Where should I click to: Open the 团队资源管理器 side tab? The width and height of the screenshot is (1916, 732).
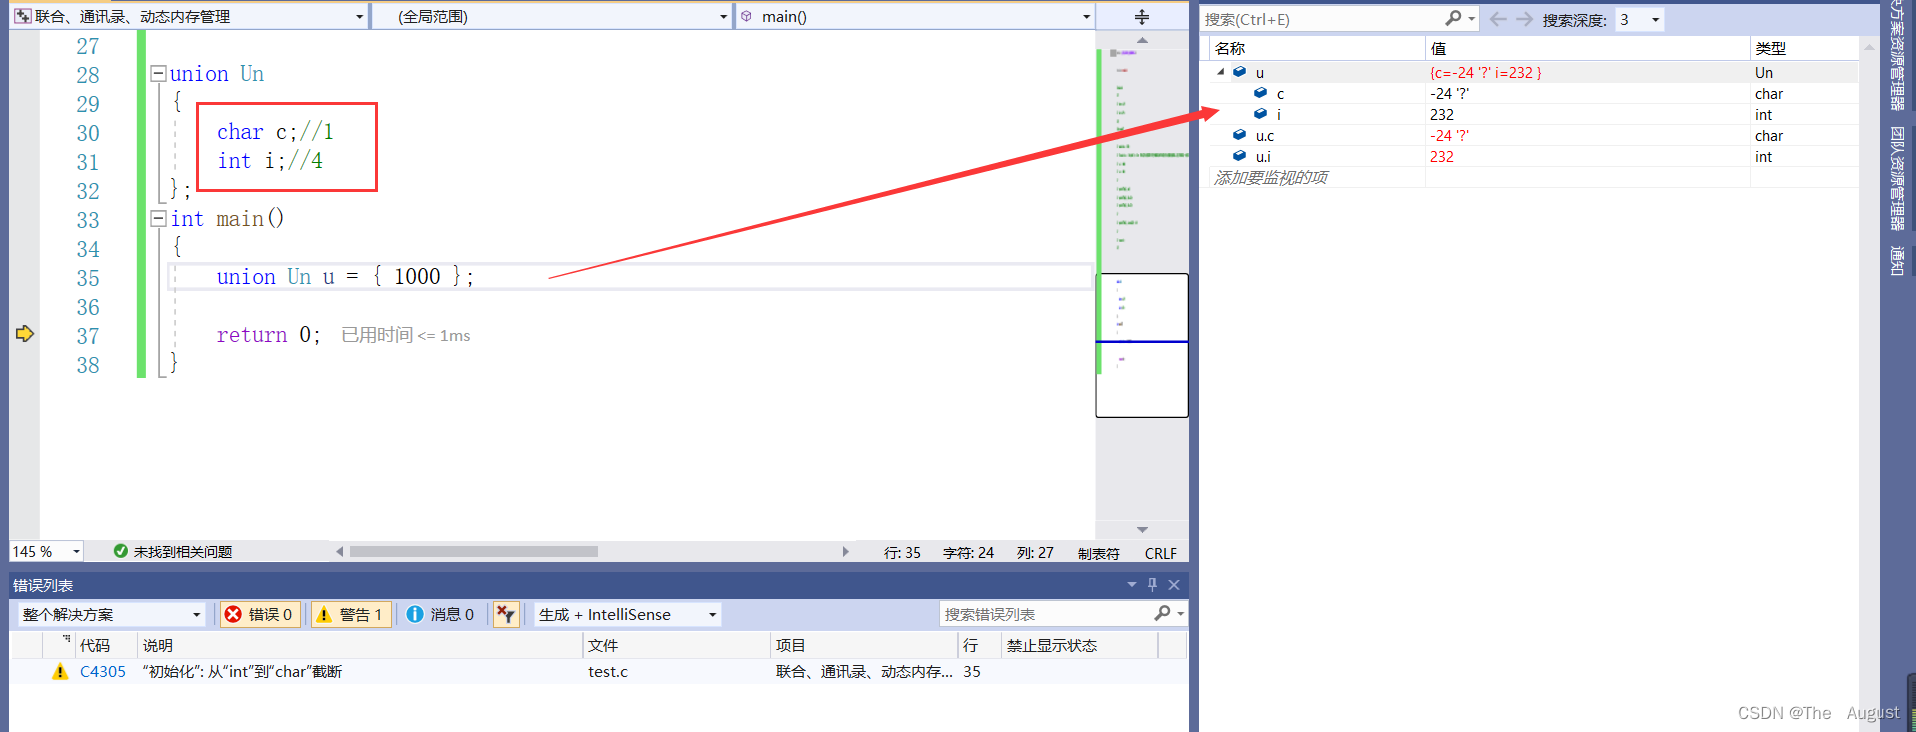tap(1897, 178)
